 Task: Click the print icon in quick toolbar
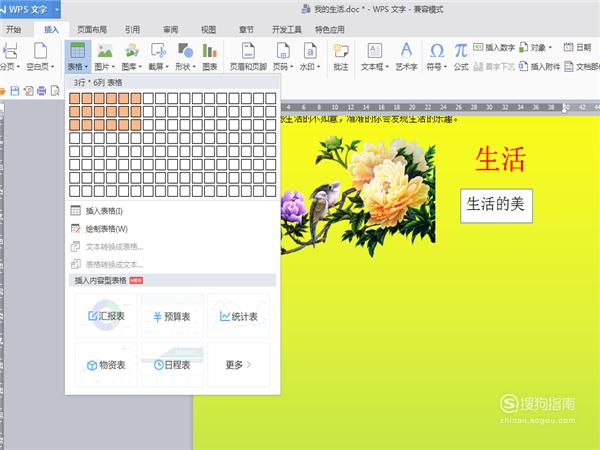[x=41, y=91]
